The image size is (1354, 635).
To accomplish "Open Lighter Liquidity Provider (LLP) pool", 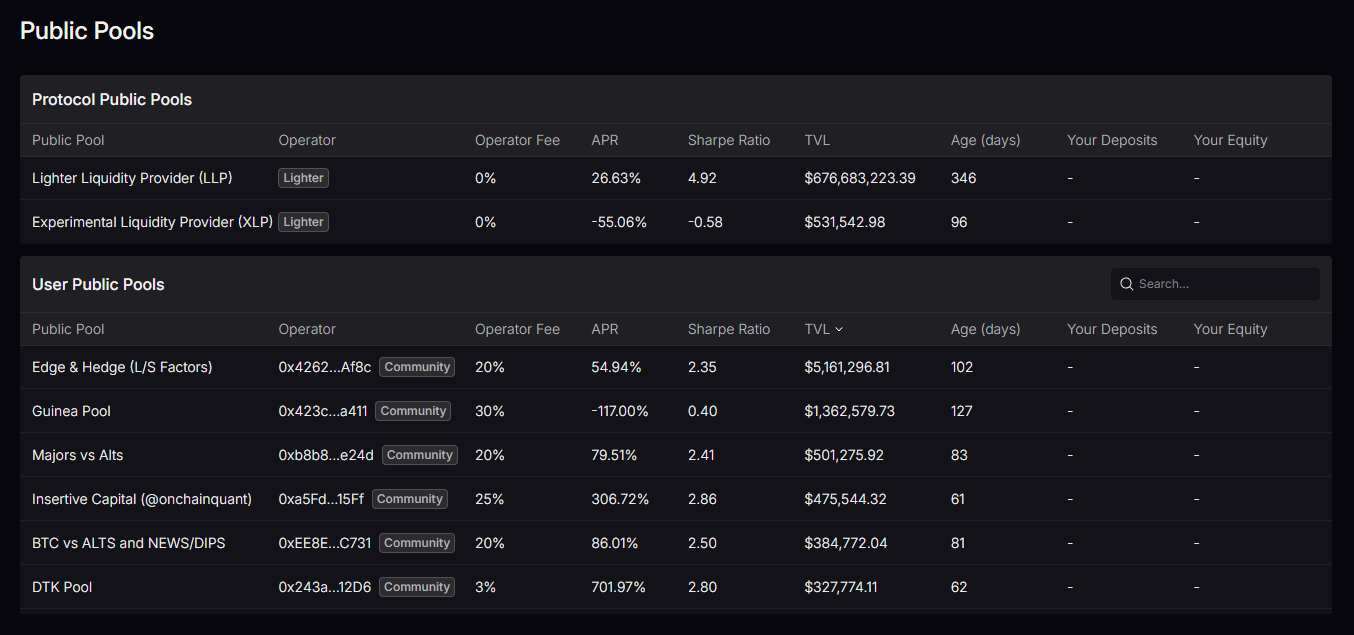I will pyautogui.click(x=132, y=178).
